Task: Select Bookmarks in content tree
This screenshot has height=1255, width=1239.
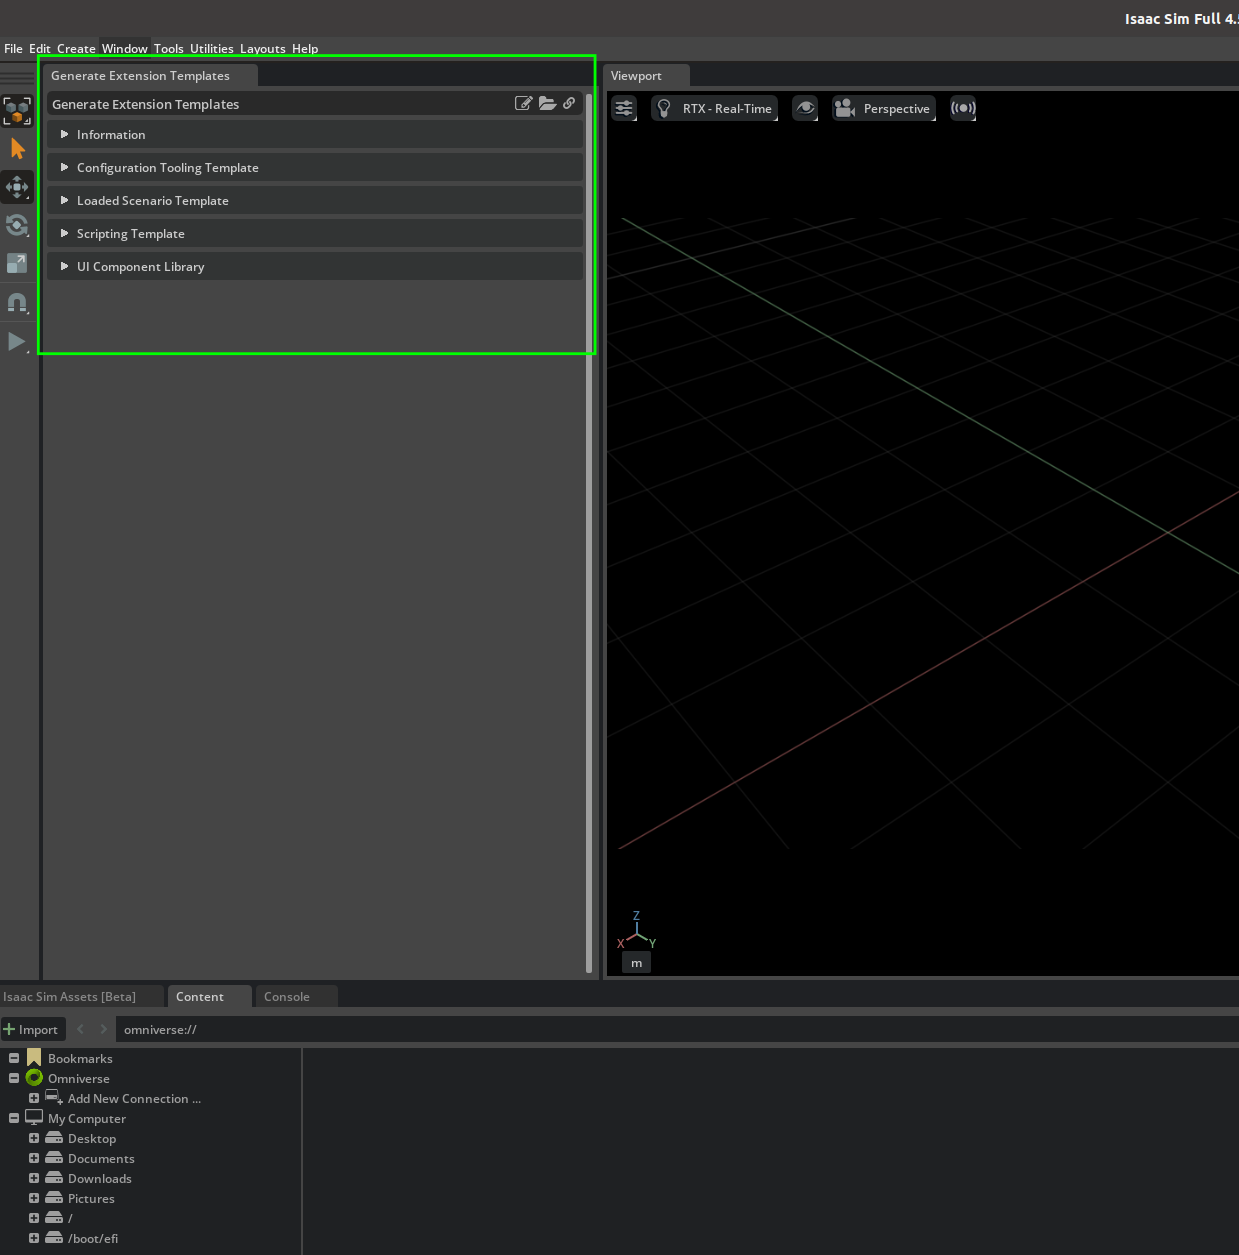Action: click(80, 1058)
